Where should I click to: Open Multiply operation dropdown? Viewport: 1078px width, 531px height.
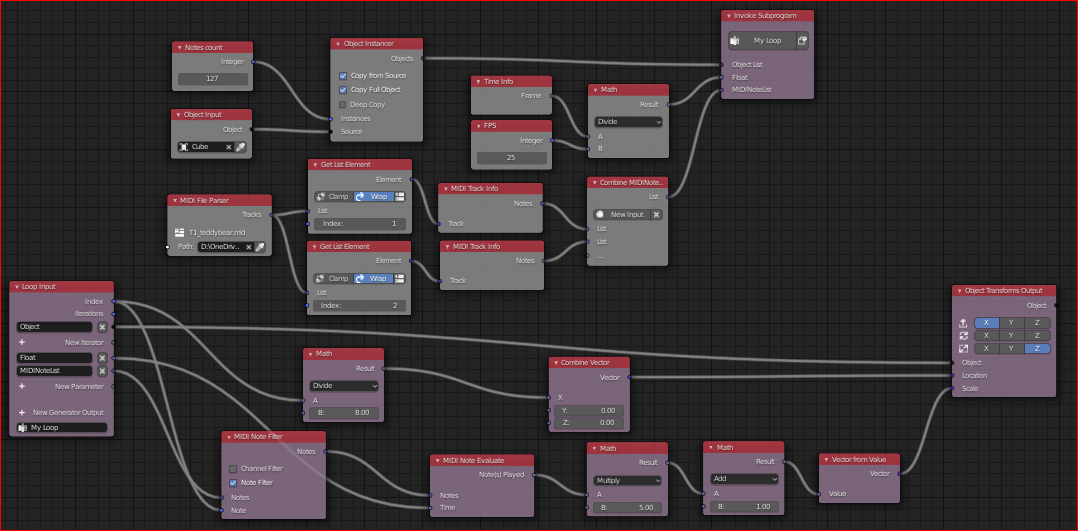pos(627,480)
